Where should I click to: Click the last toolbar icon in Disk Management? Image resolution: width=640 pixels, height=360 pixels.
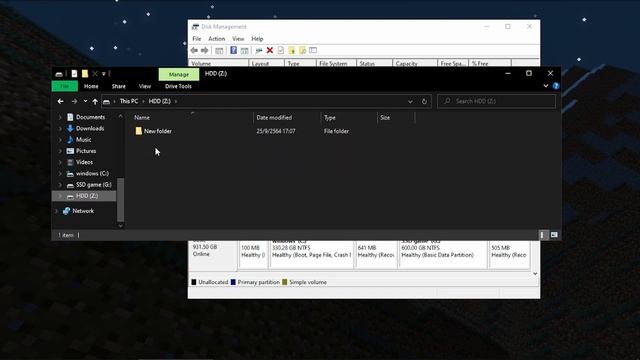point(313,50)
